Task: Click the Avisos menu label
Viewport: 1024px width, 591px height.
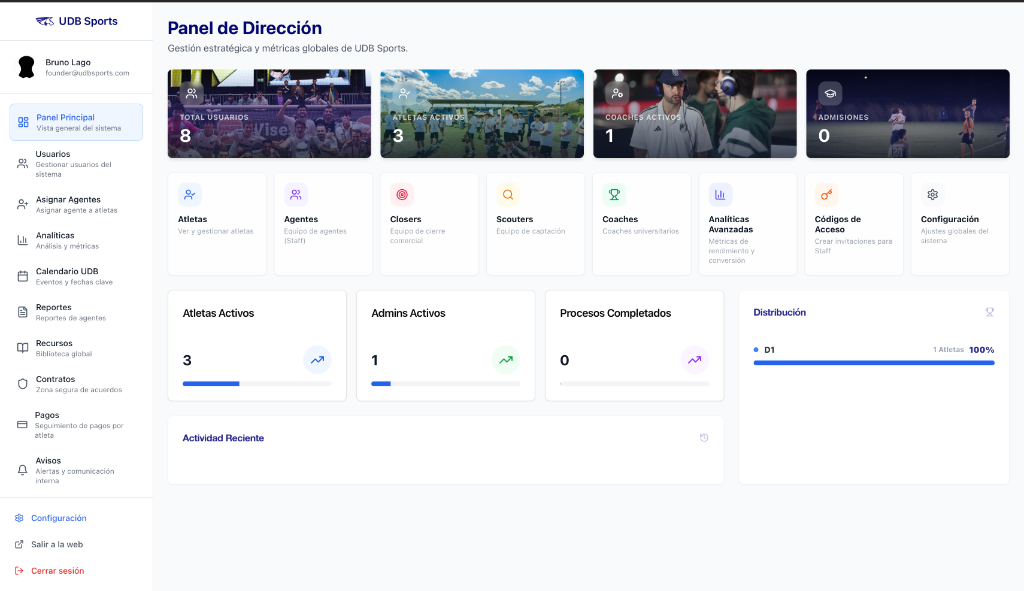Action: [48, 460]
